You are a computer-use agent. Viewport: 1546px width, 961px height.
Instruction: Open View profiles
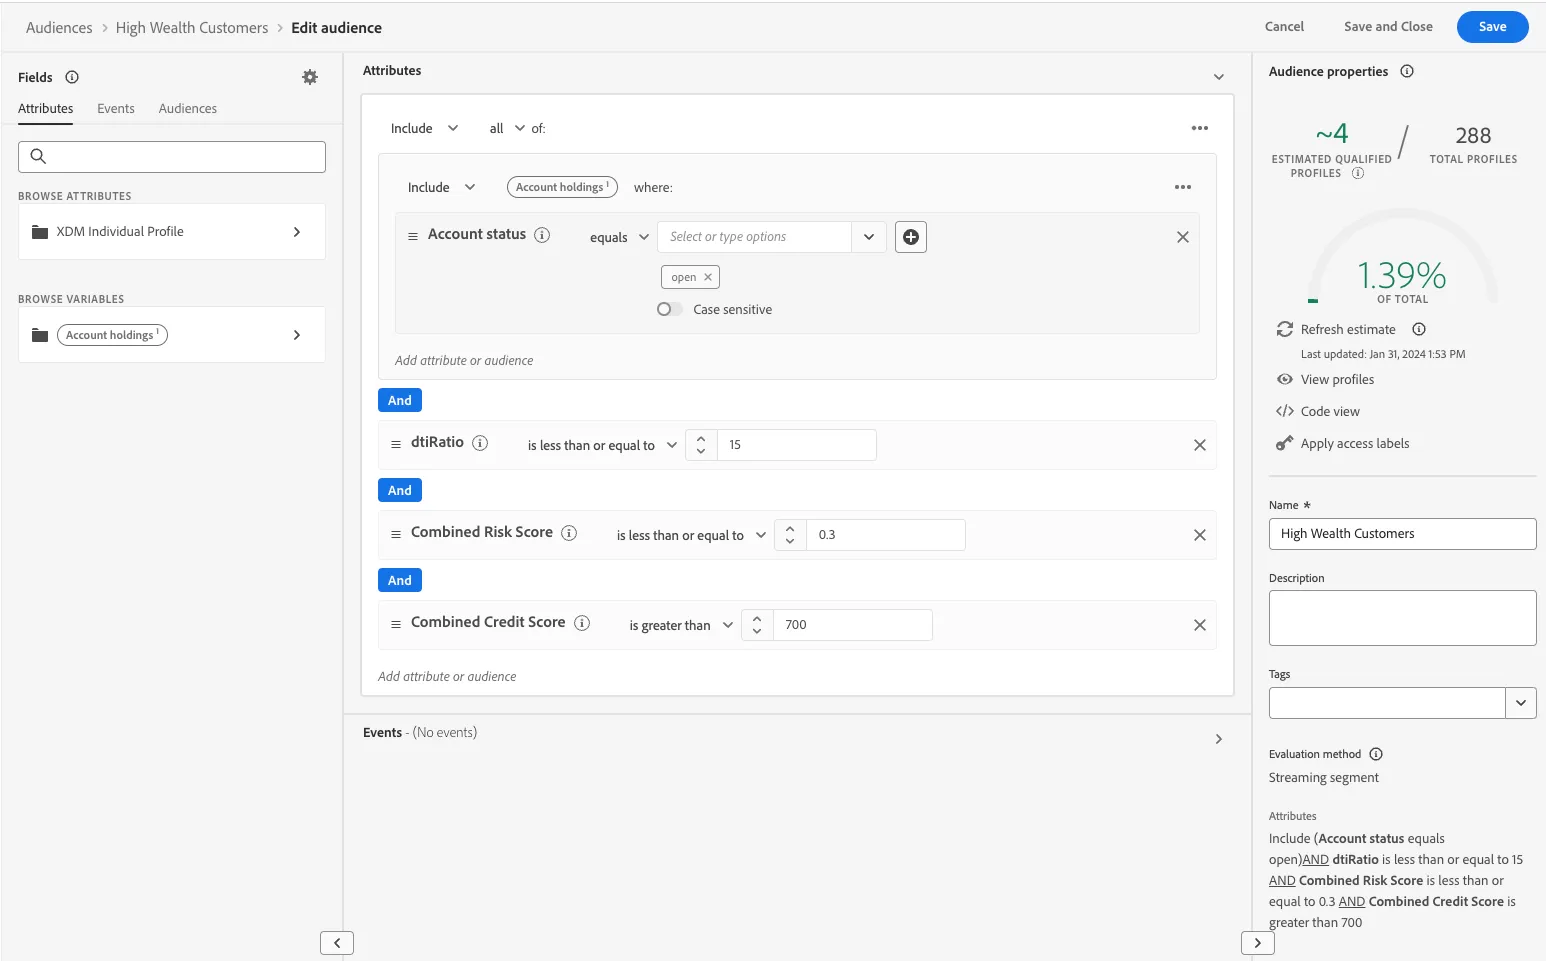coord(1337,379)
